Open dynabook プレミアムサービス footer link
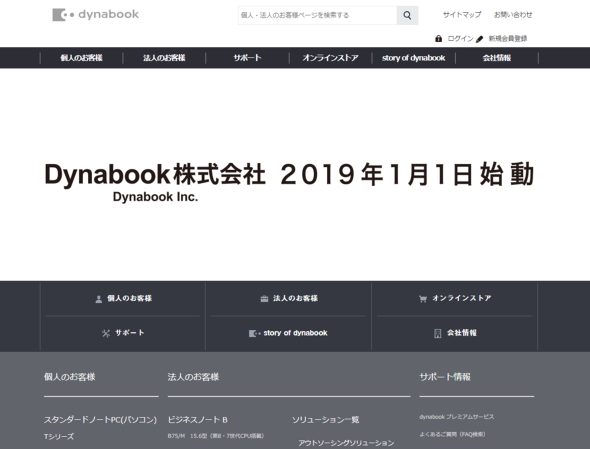This screenshot has width=590, height=449. pyautogui.click(x=457, y=417)
